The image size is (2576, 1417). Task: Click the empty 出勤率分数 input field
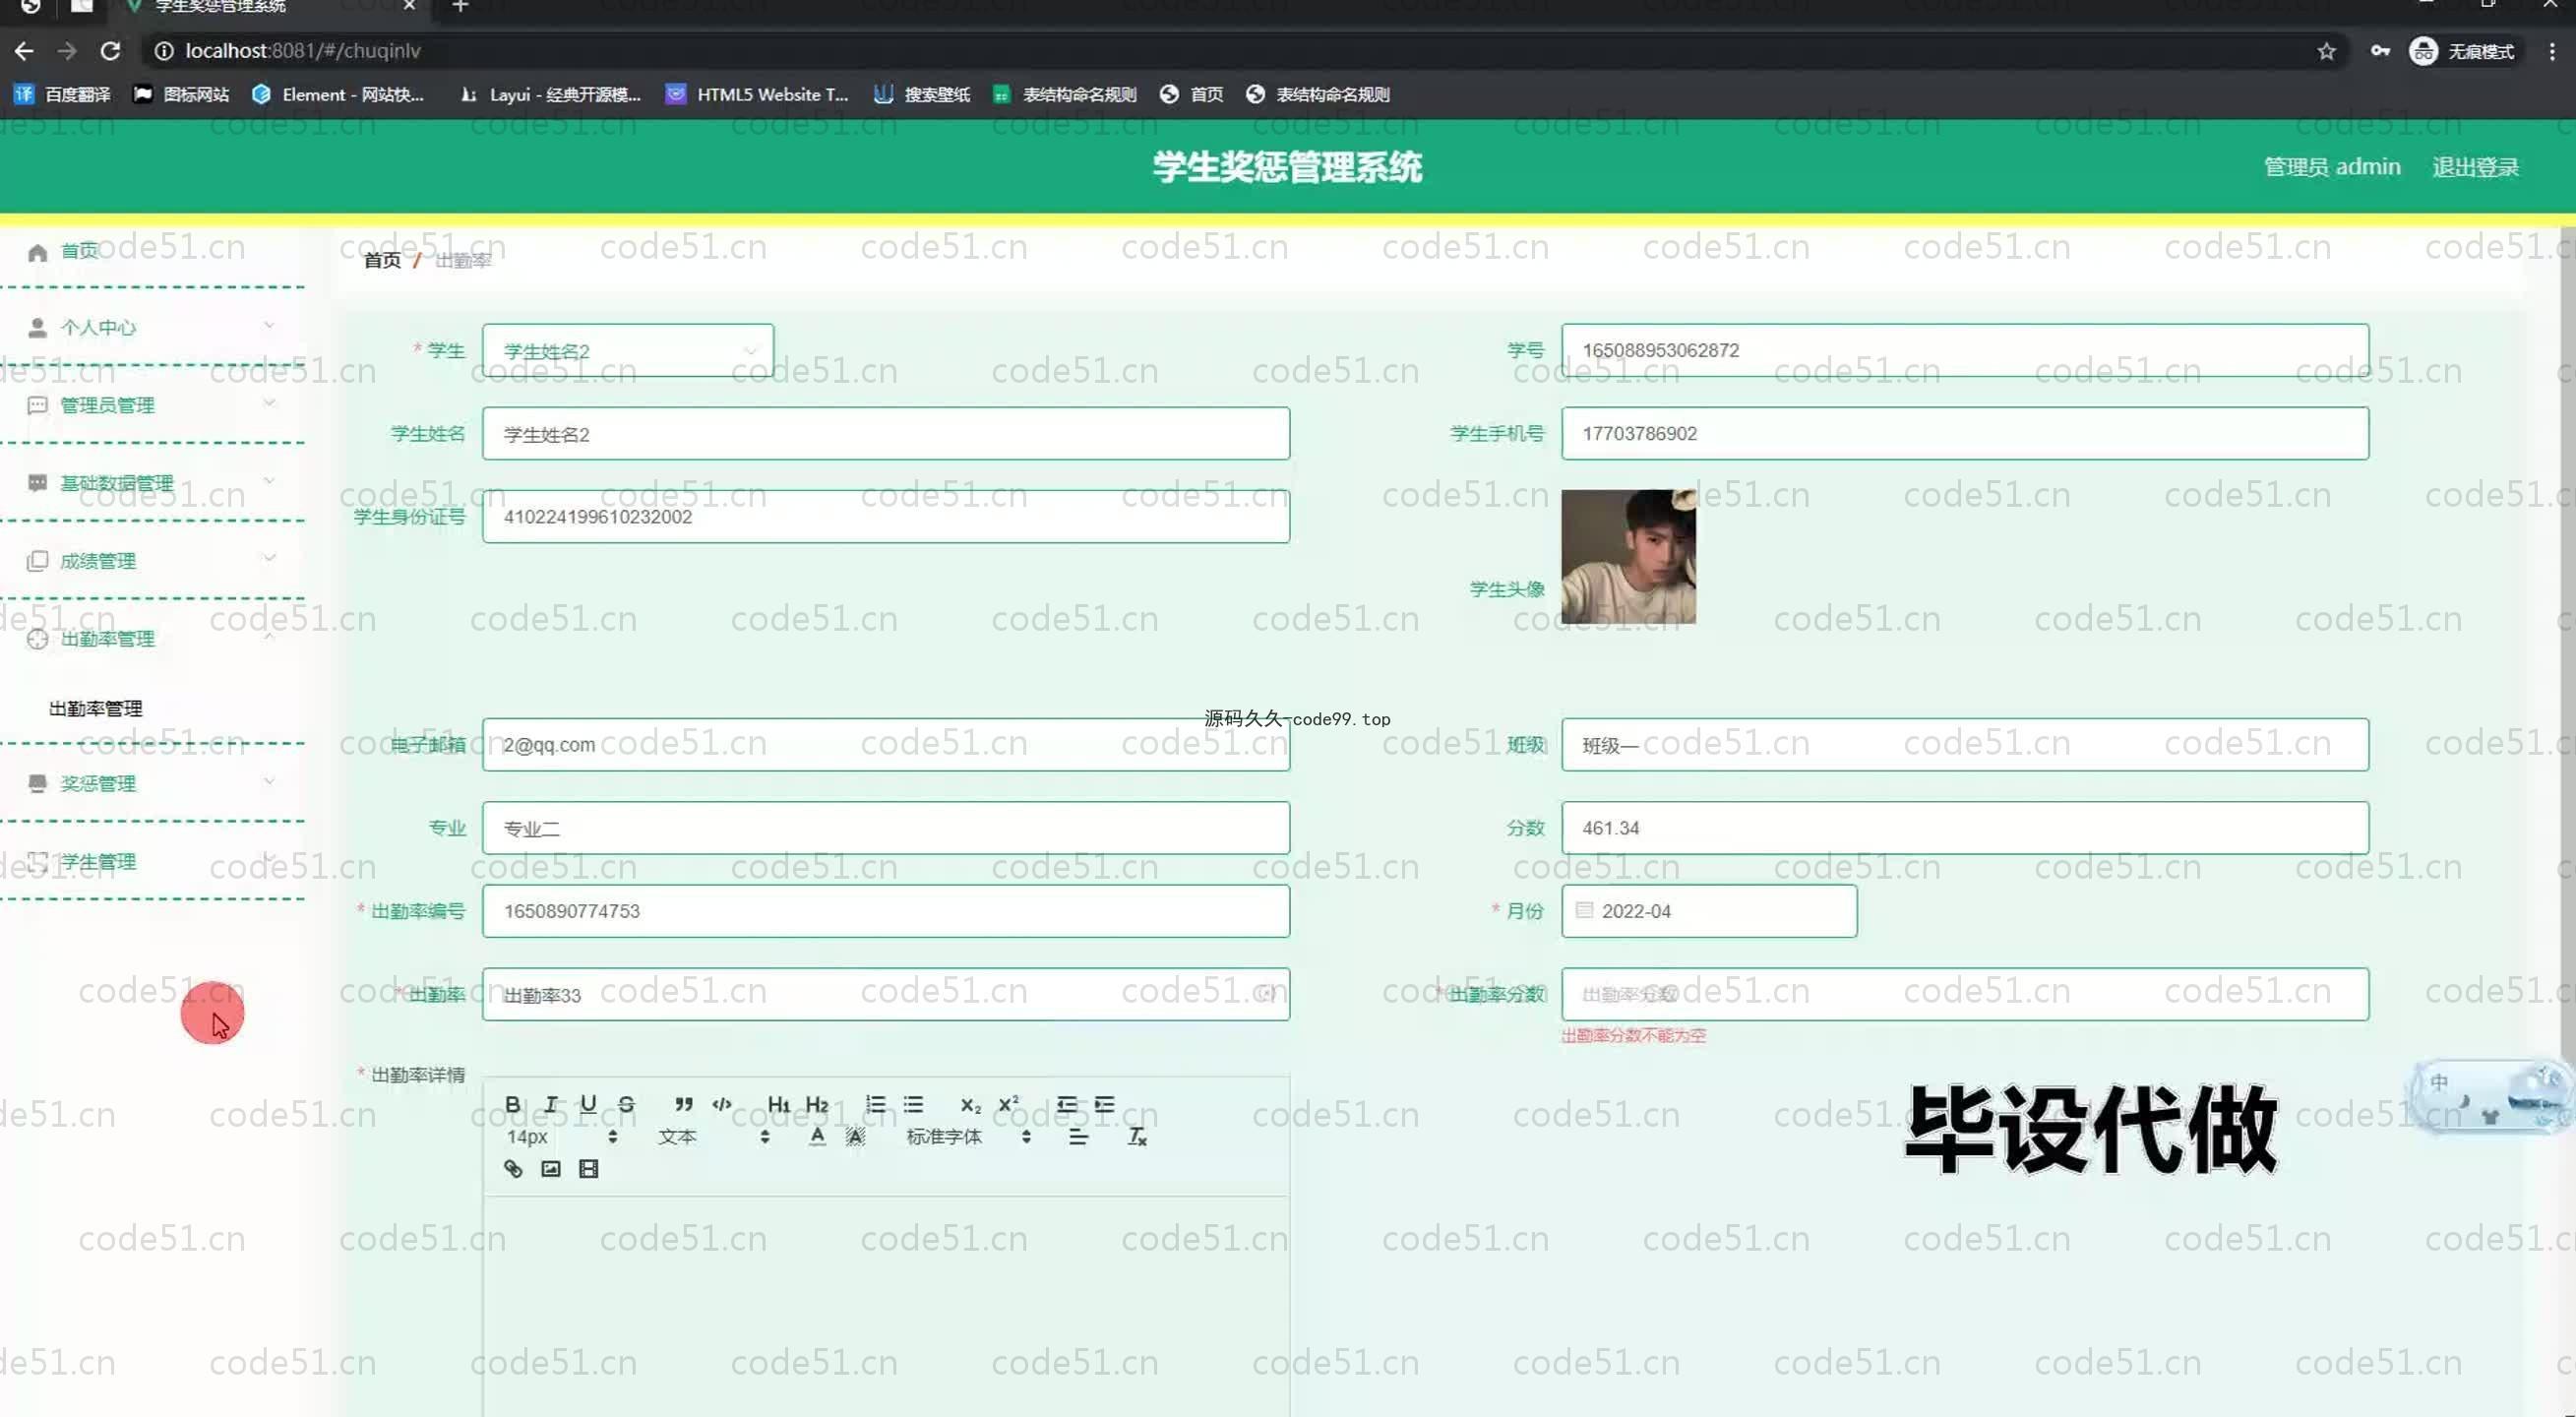pos(1965,994)
